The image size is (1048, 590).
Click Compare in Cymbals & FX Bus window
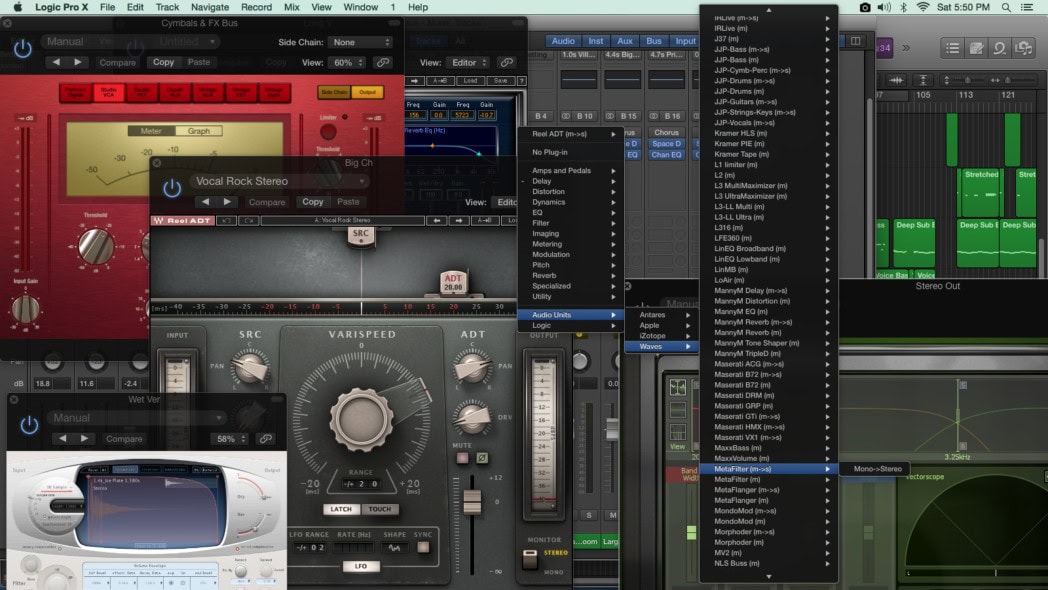[118, 62]
